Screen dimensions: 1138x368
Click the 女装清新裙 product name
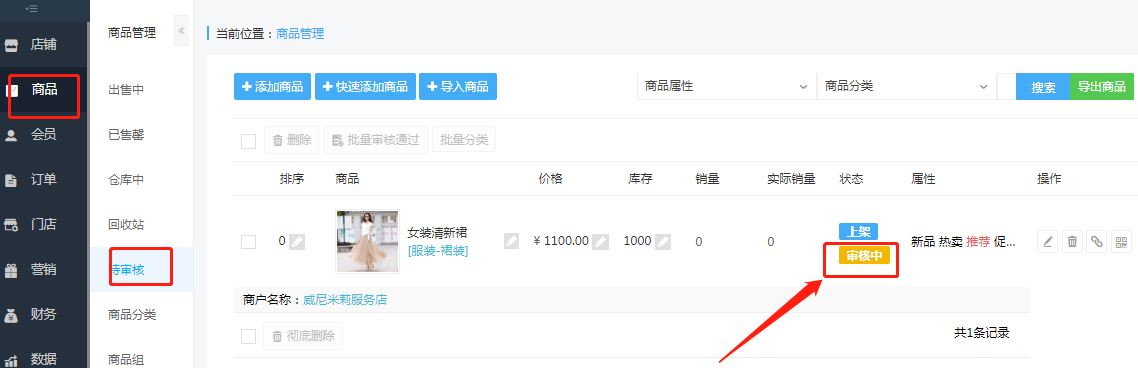437,233
